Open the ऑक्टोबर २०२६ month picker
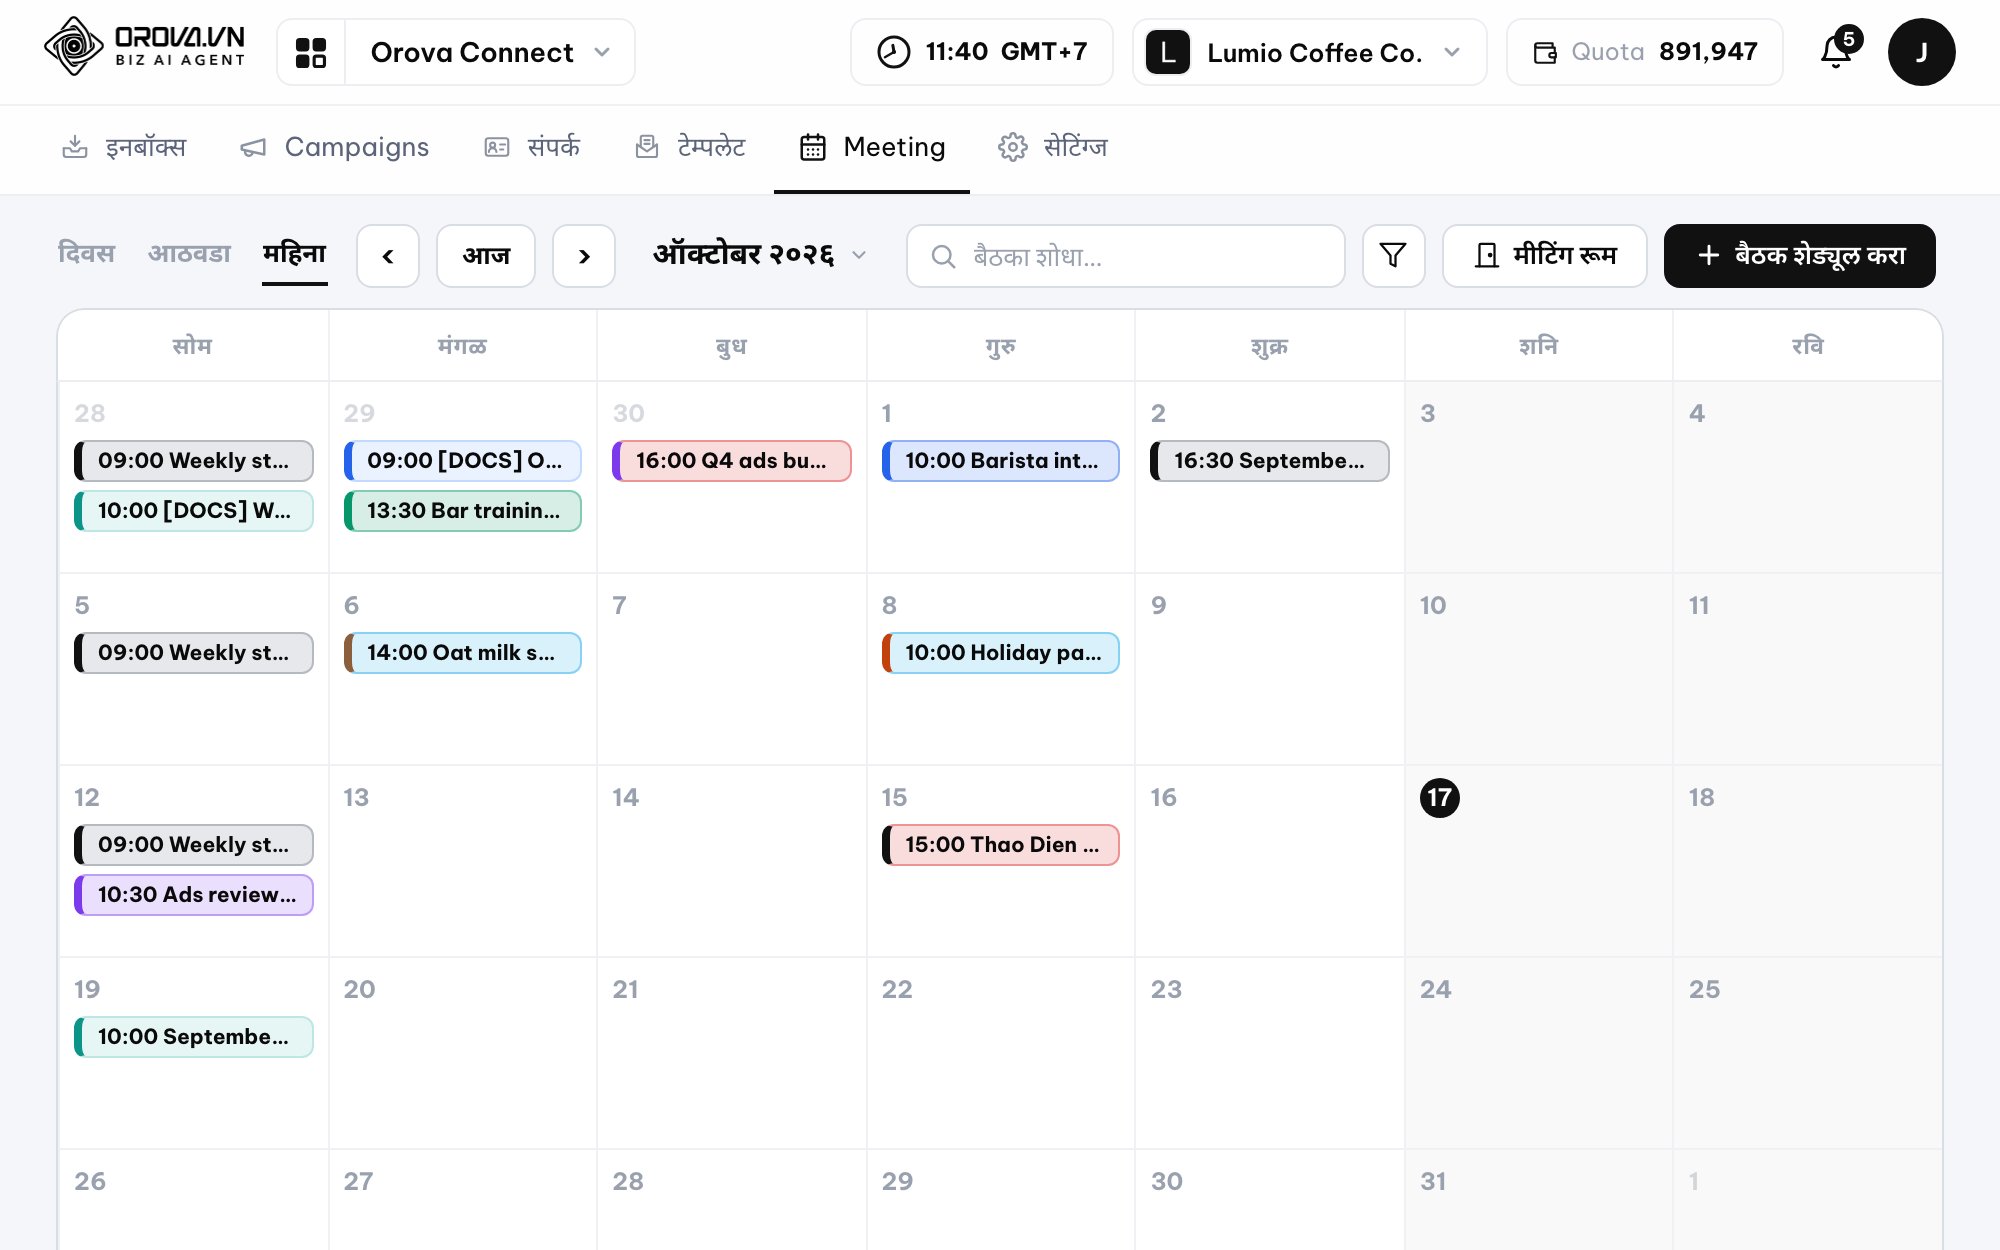This screenshot has height=1250, width=2000. (759, 256)
